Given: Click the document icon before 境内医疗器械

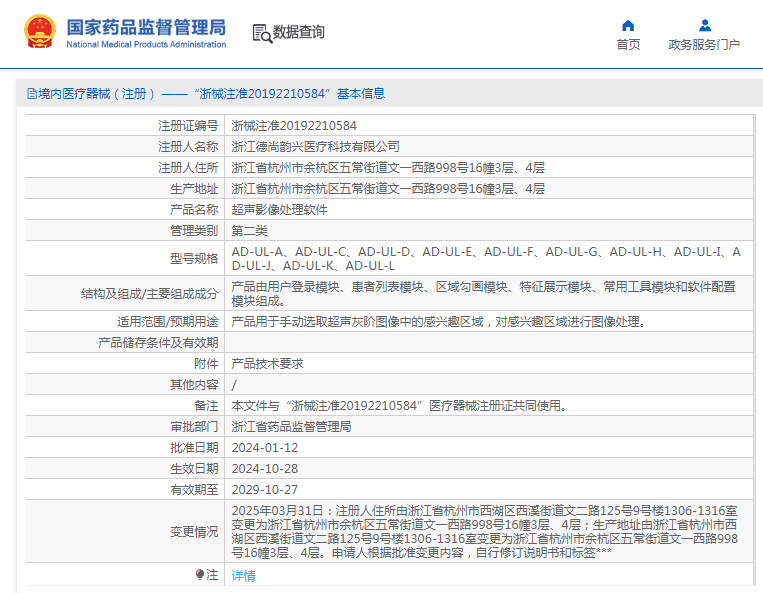Looking at the screenshot, I should tap(32, 94).
